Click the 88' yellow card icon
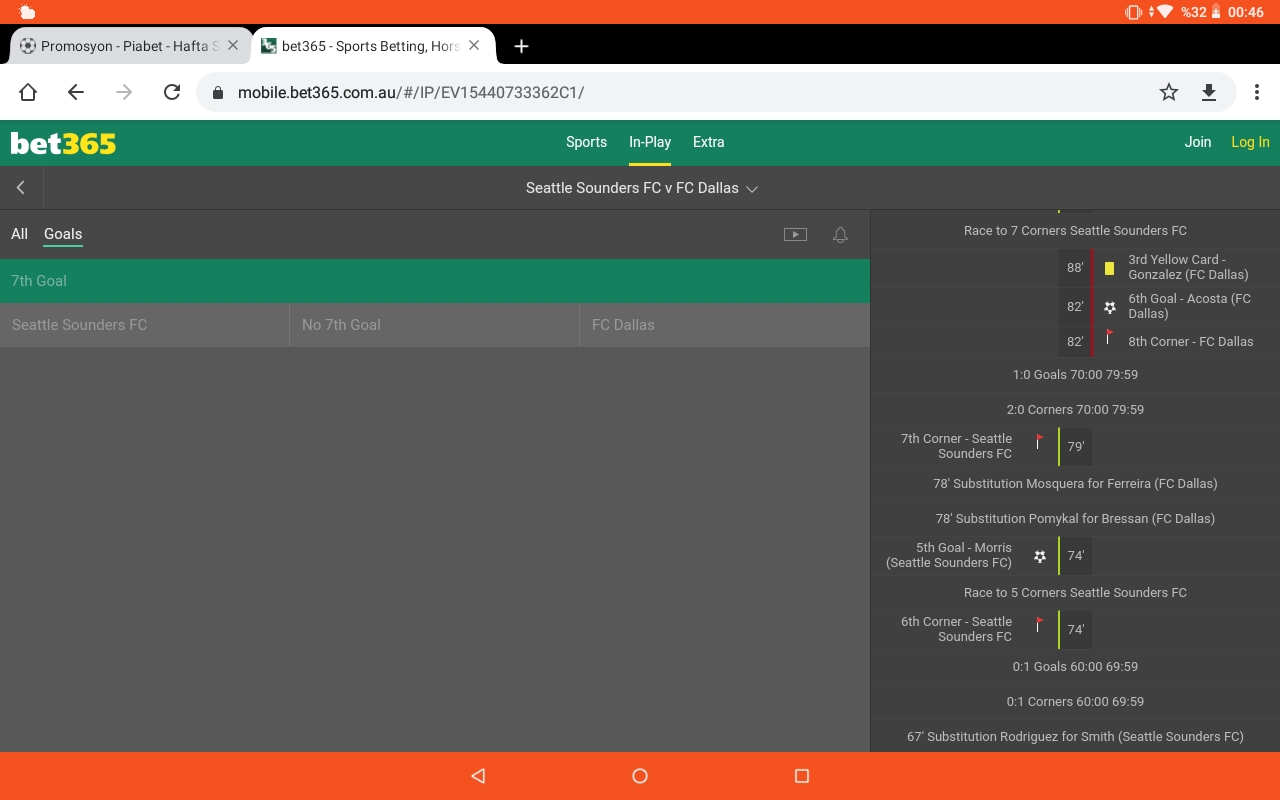The width and height of the screenshot is (1280, 800). 1109,268
